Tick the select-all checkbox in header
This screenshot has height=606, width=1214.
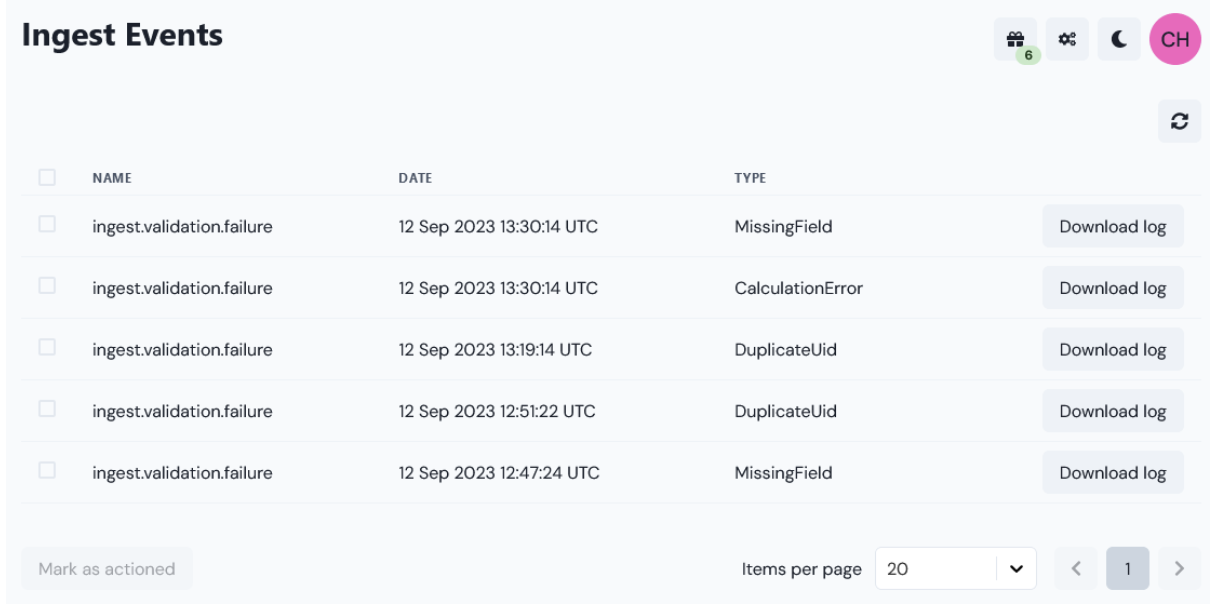[47, 177]
